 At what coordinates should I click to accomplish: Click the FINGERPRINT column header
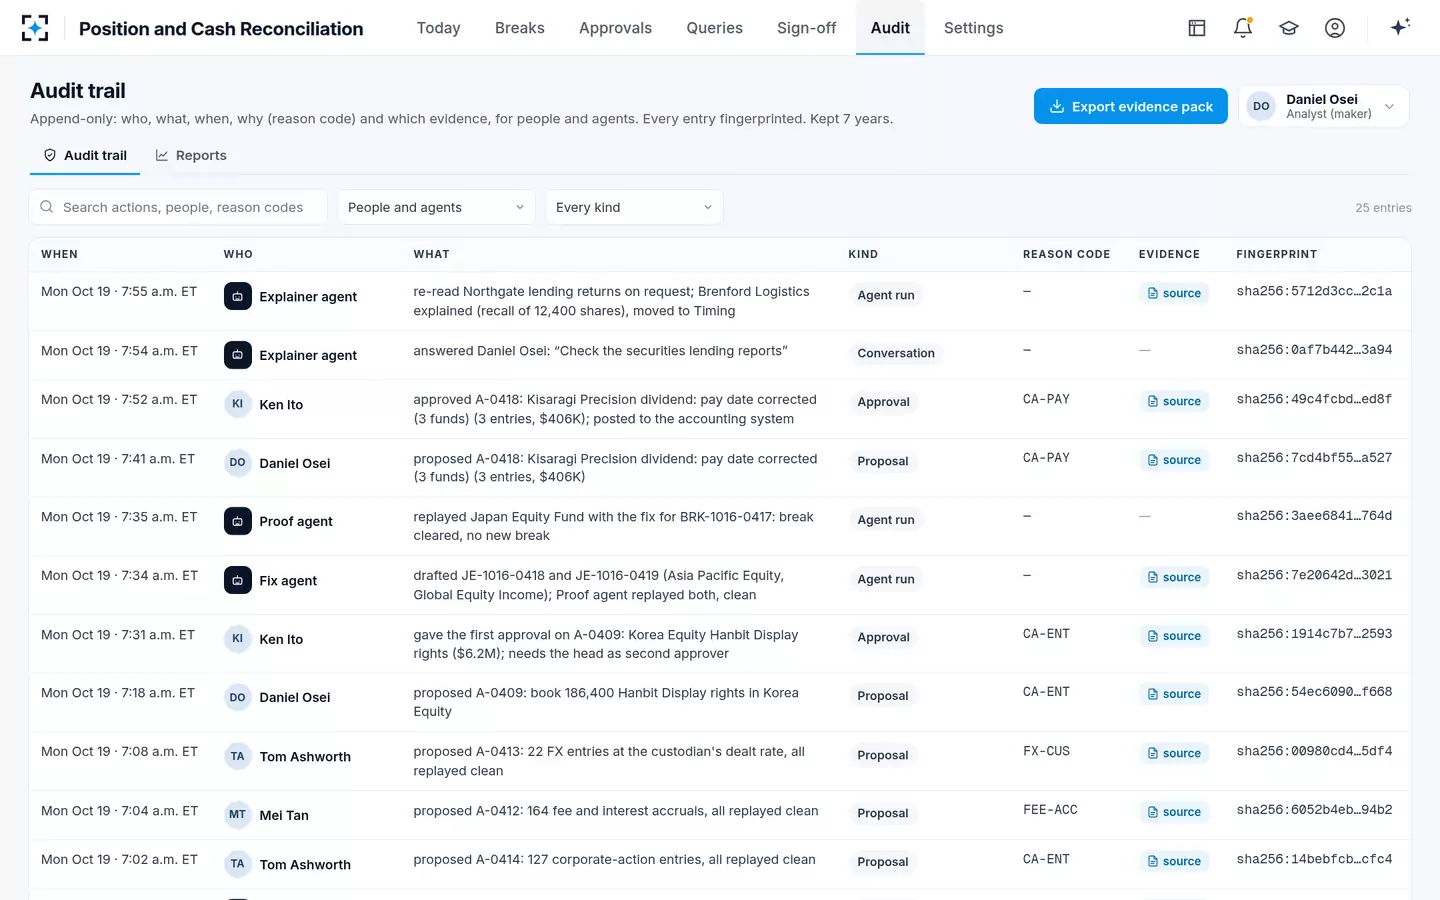1276,254
